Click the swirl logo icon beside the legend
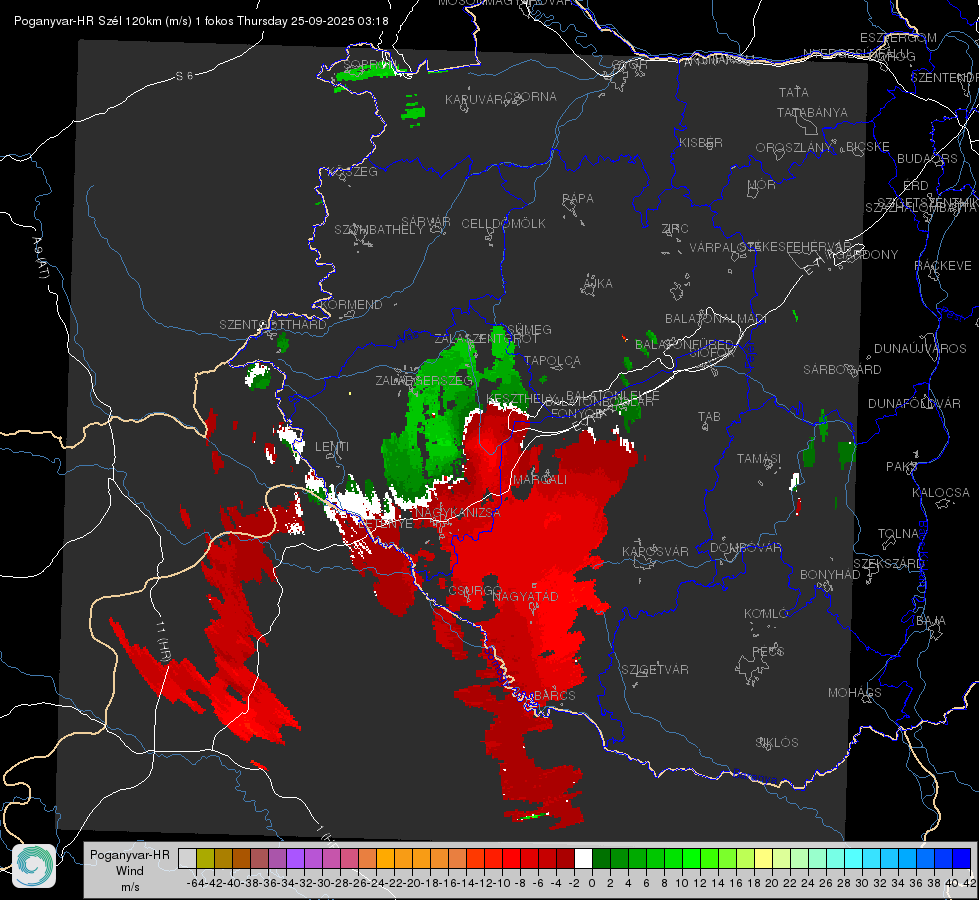The image size is (979, 900). (x=34, y=866)
